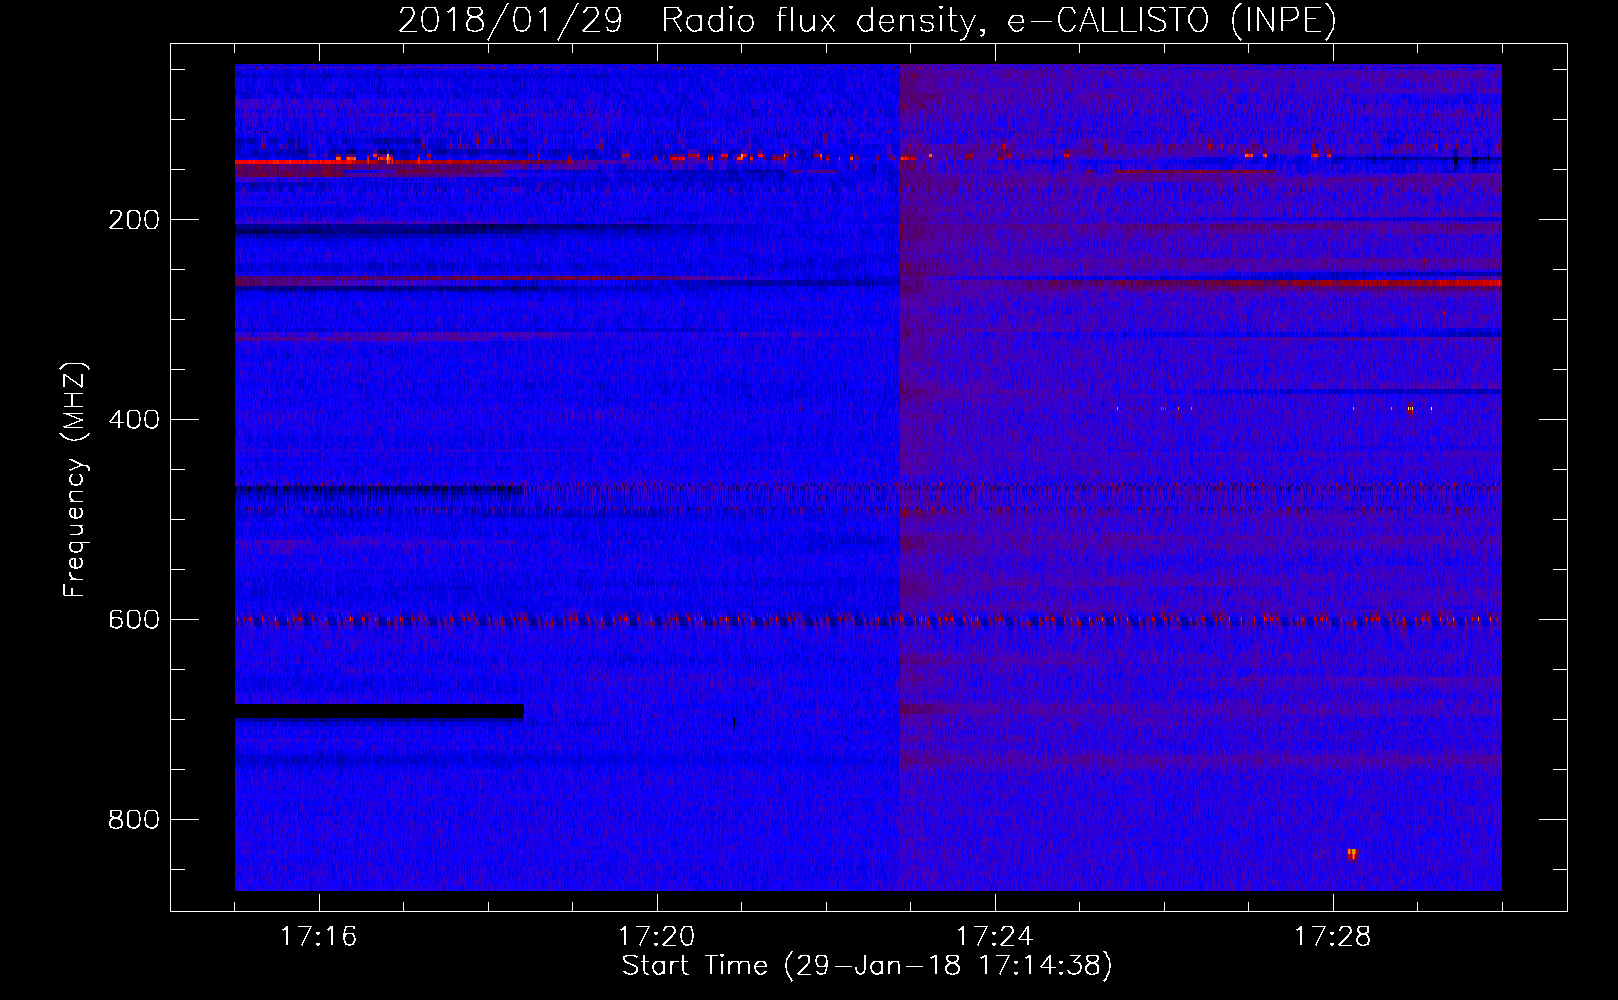
Task: Click the '200' frequency tick label
Action: [134, 220]
